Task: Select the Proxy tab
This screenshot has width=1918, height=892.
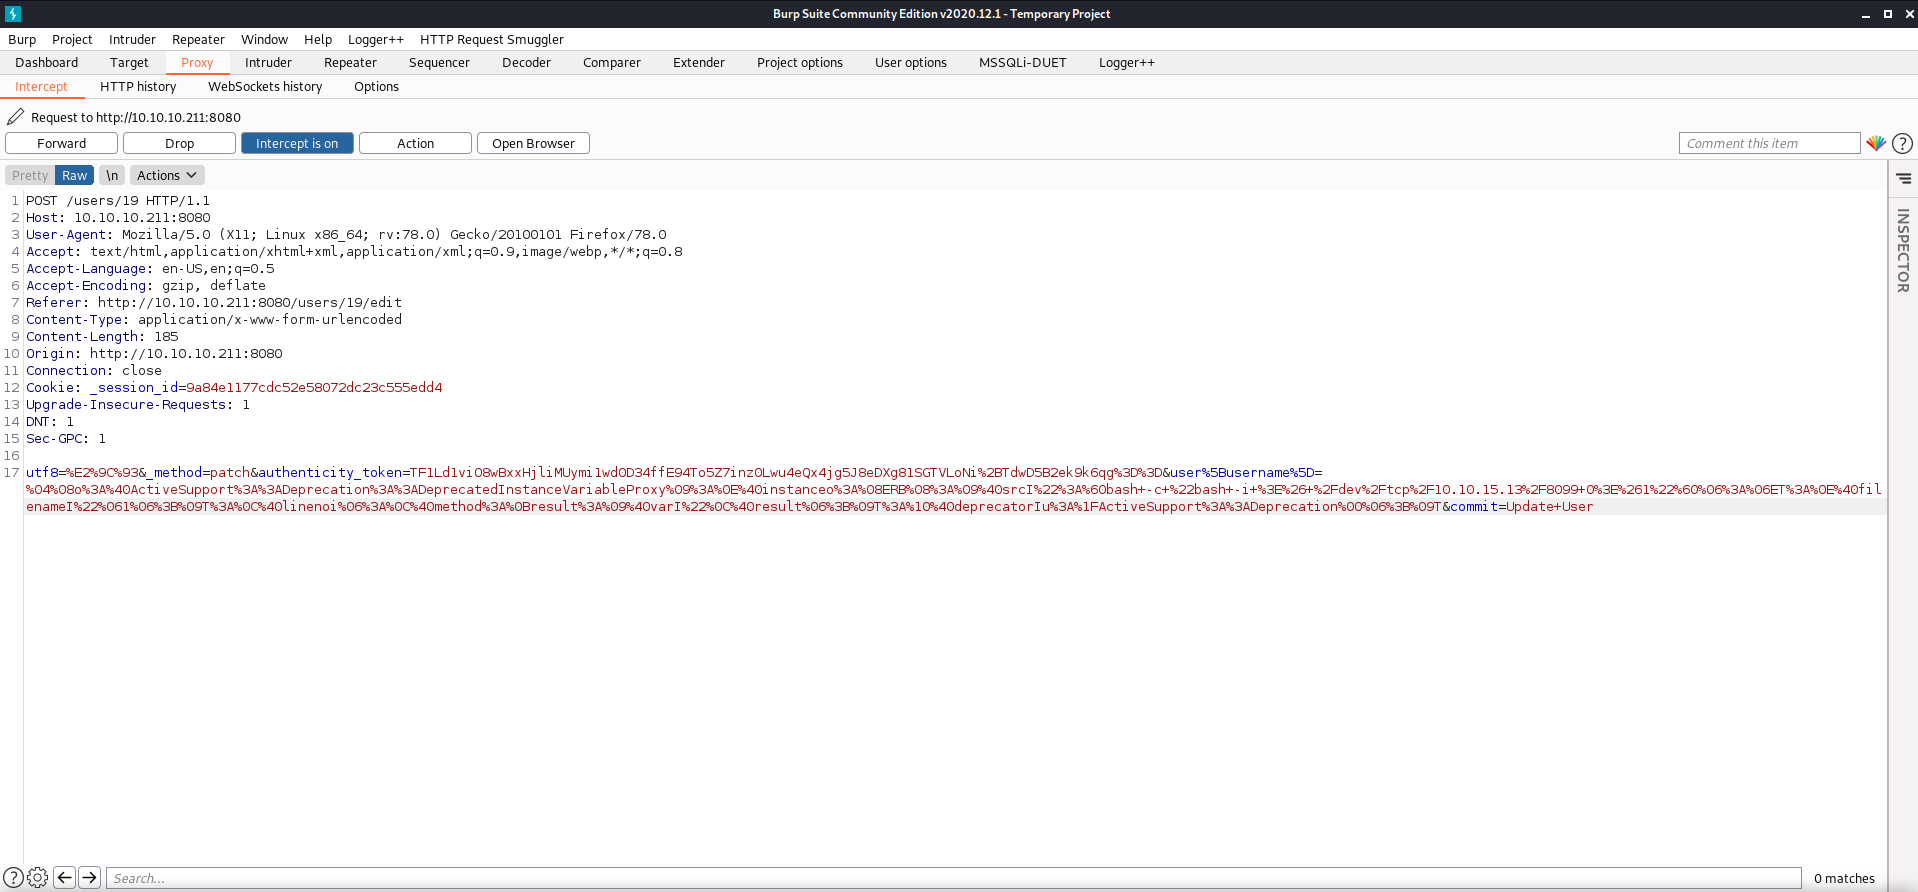Action: [x=197, y=62]
